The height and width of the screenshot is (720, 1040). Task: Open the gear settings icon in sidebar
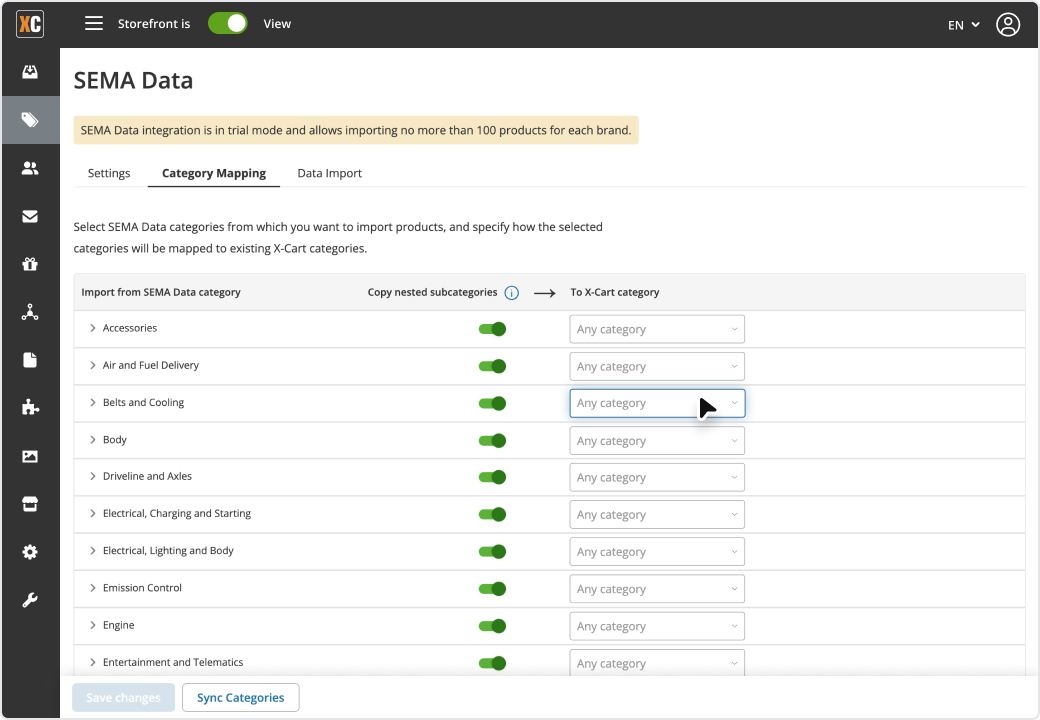[x=30, y=552]
